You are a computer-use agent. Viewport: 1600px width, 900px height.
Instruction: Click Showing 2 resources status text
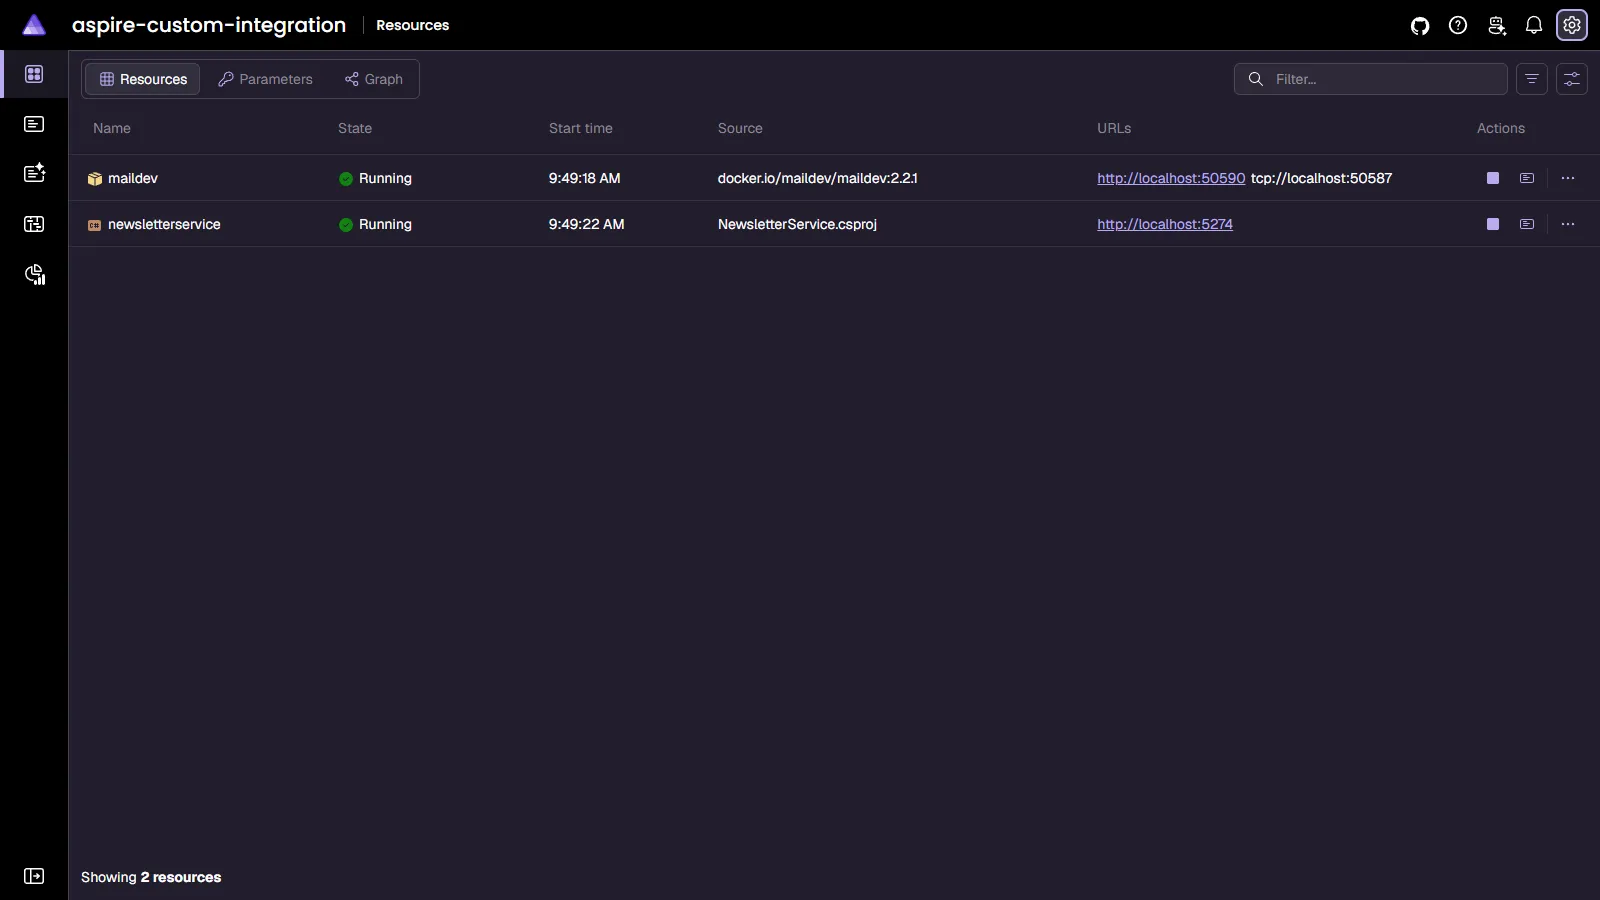151,877
